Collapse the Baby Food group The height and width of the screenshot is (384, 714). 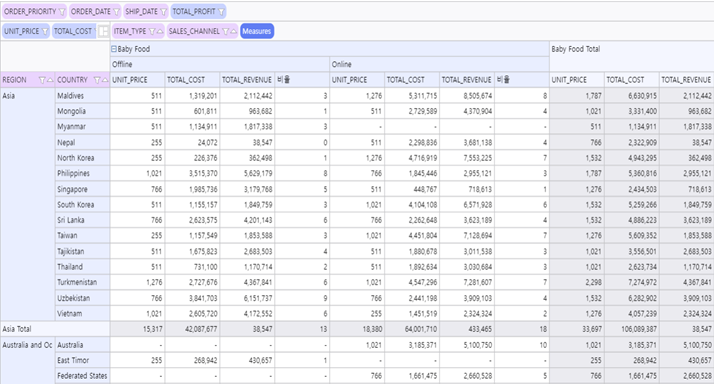(x=114, y=49)
